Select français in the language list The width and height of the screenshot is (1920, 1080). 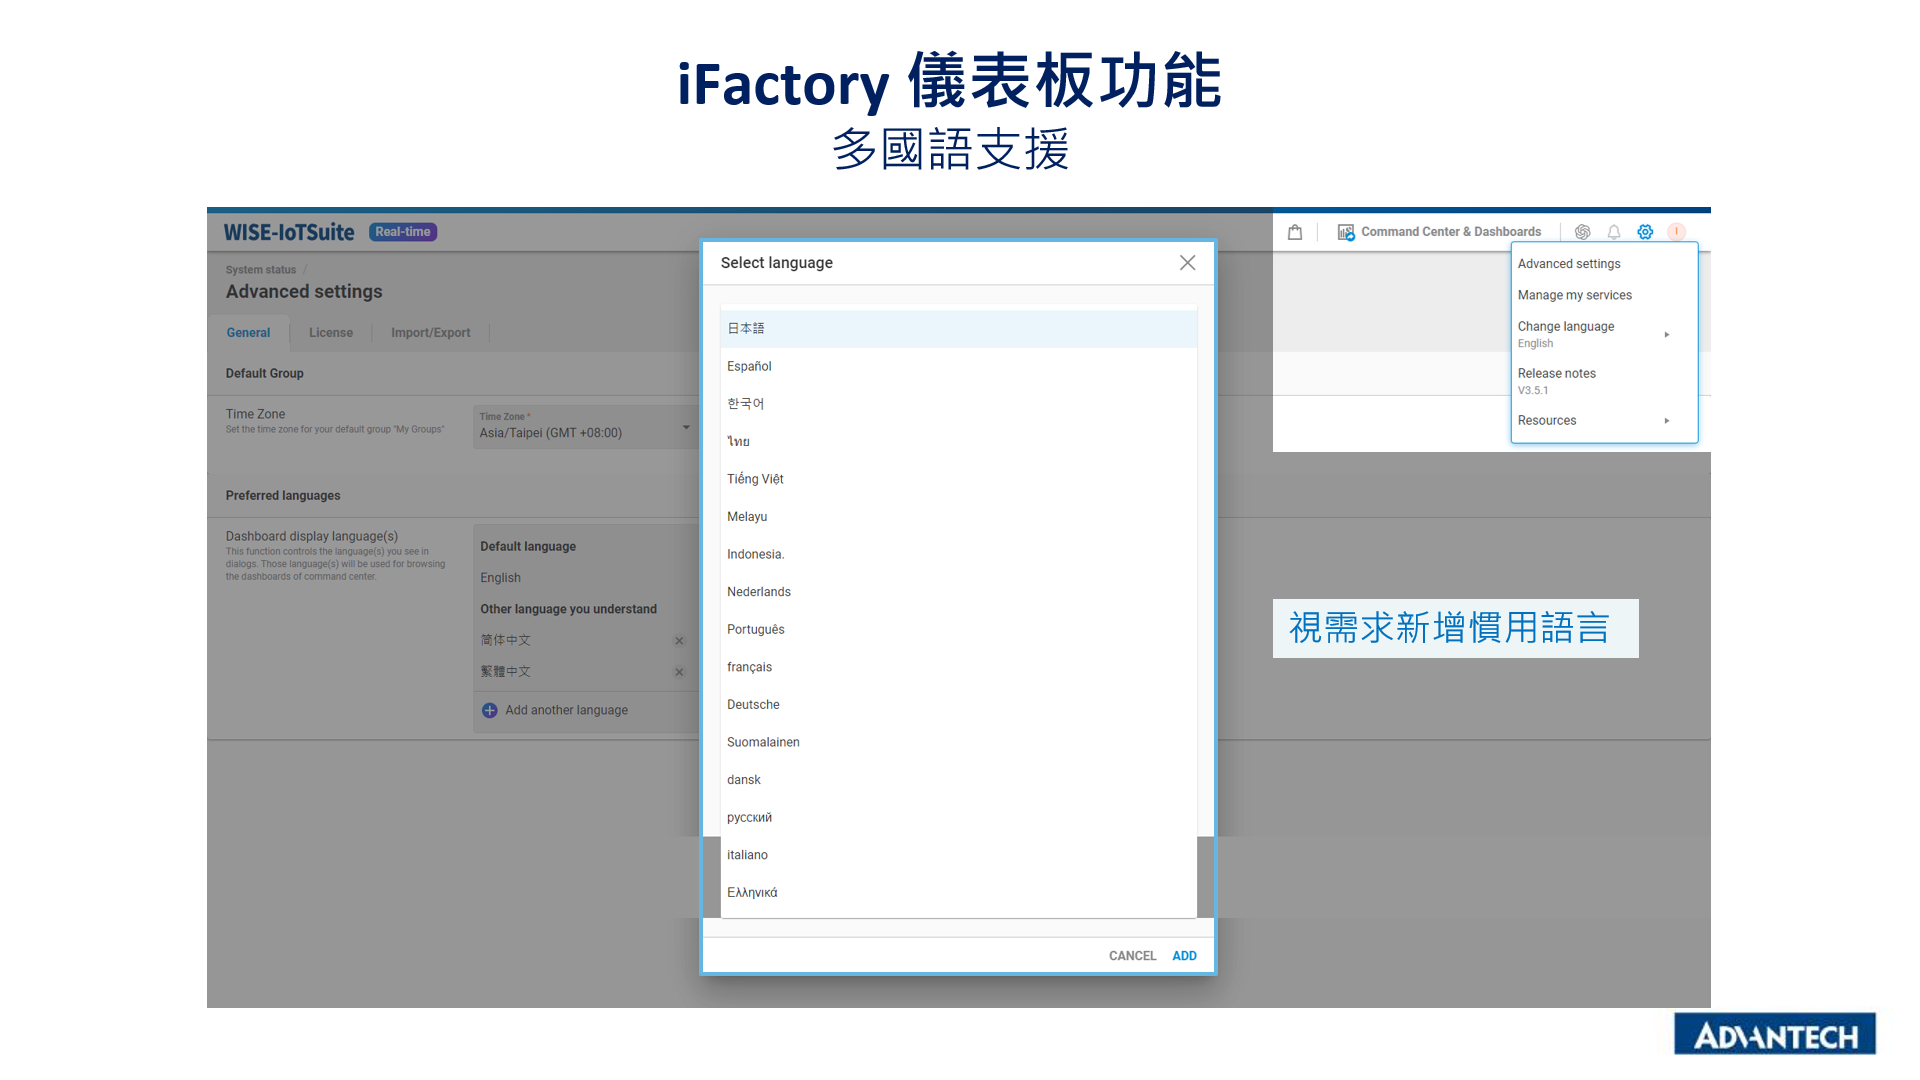pos(958,667)
